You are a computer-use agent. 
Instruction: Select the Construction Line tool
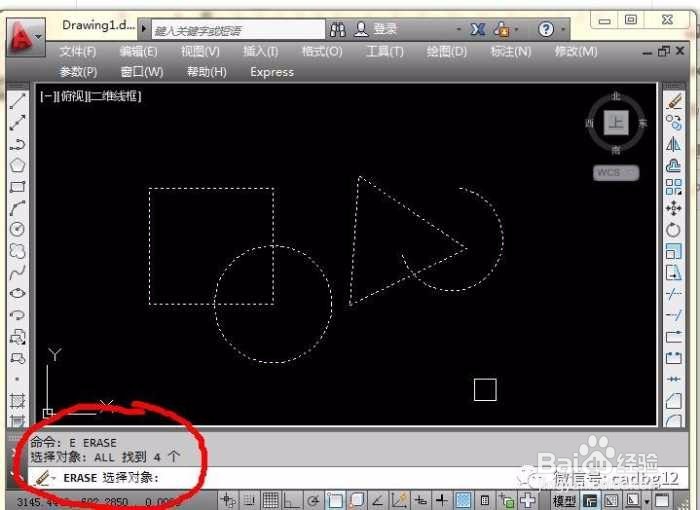17,122
